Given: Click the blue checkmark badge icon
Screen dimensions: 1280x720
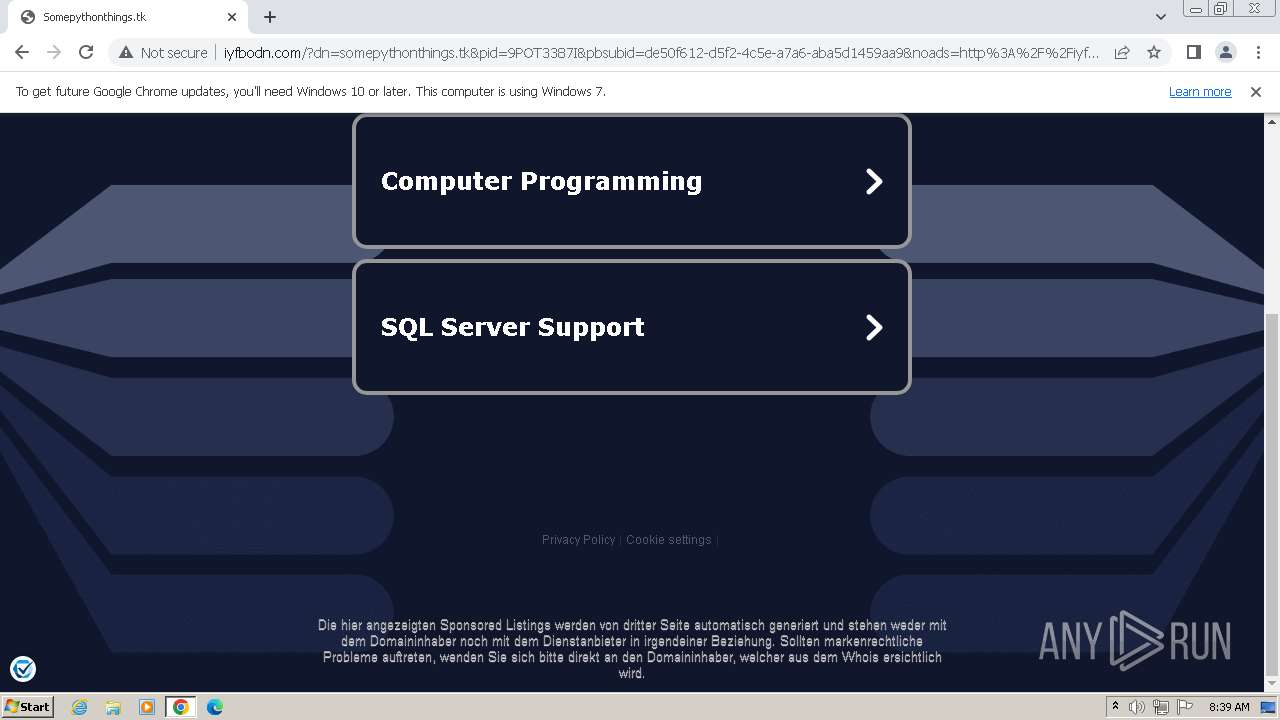Looking at the screenshot, I should point(23,669).
